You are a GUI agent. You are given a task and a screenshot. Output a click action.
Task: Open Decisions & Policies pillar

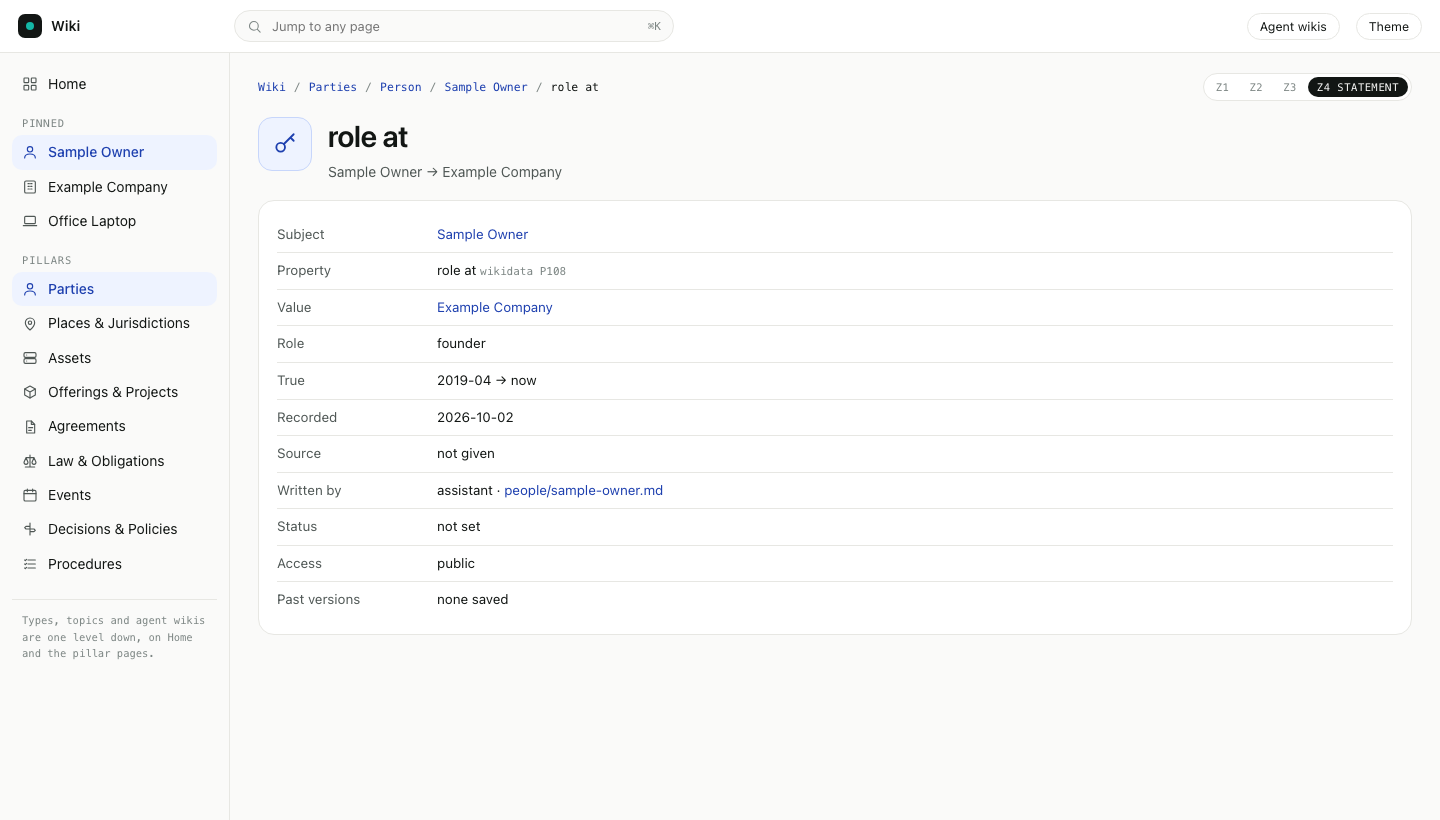tap(114, 529)
